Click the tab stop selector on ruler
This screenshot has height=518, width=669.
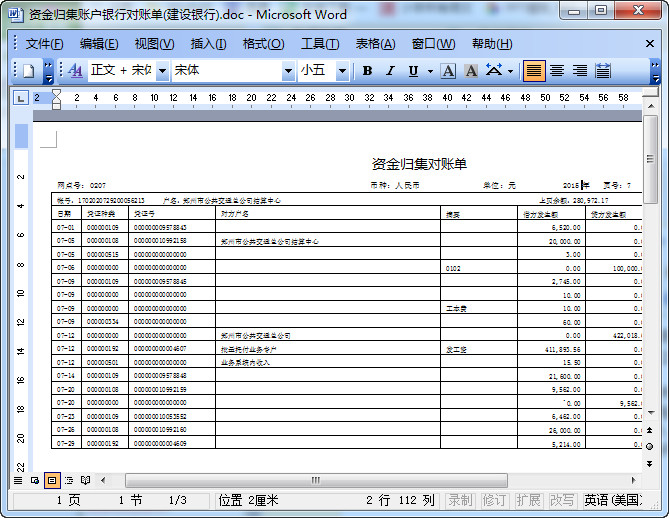(20, 98)
